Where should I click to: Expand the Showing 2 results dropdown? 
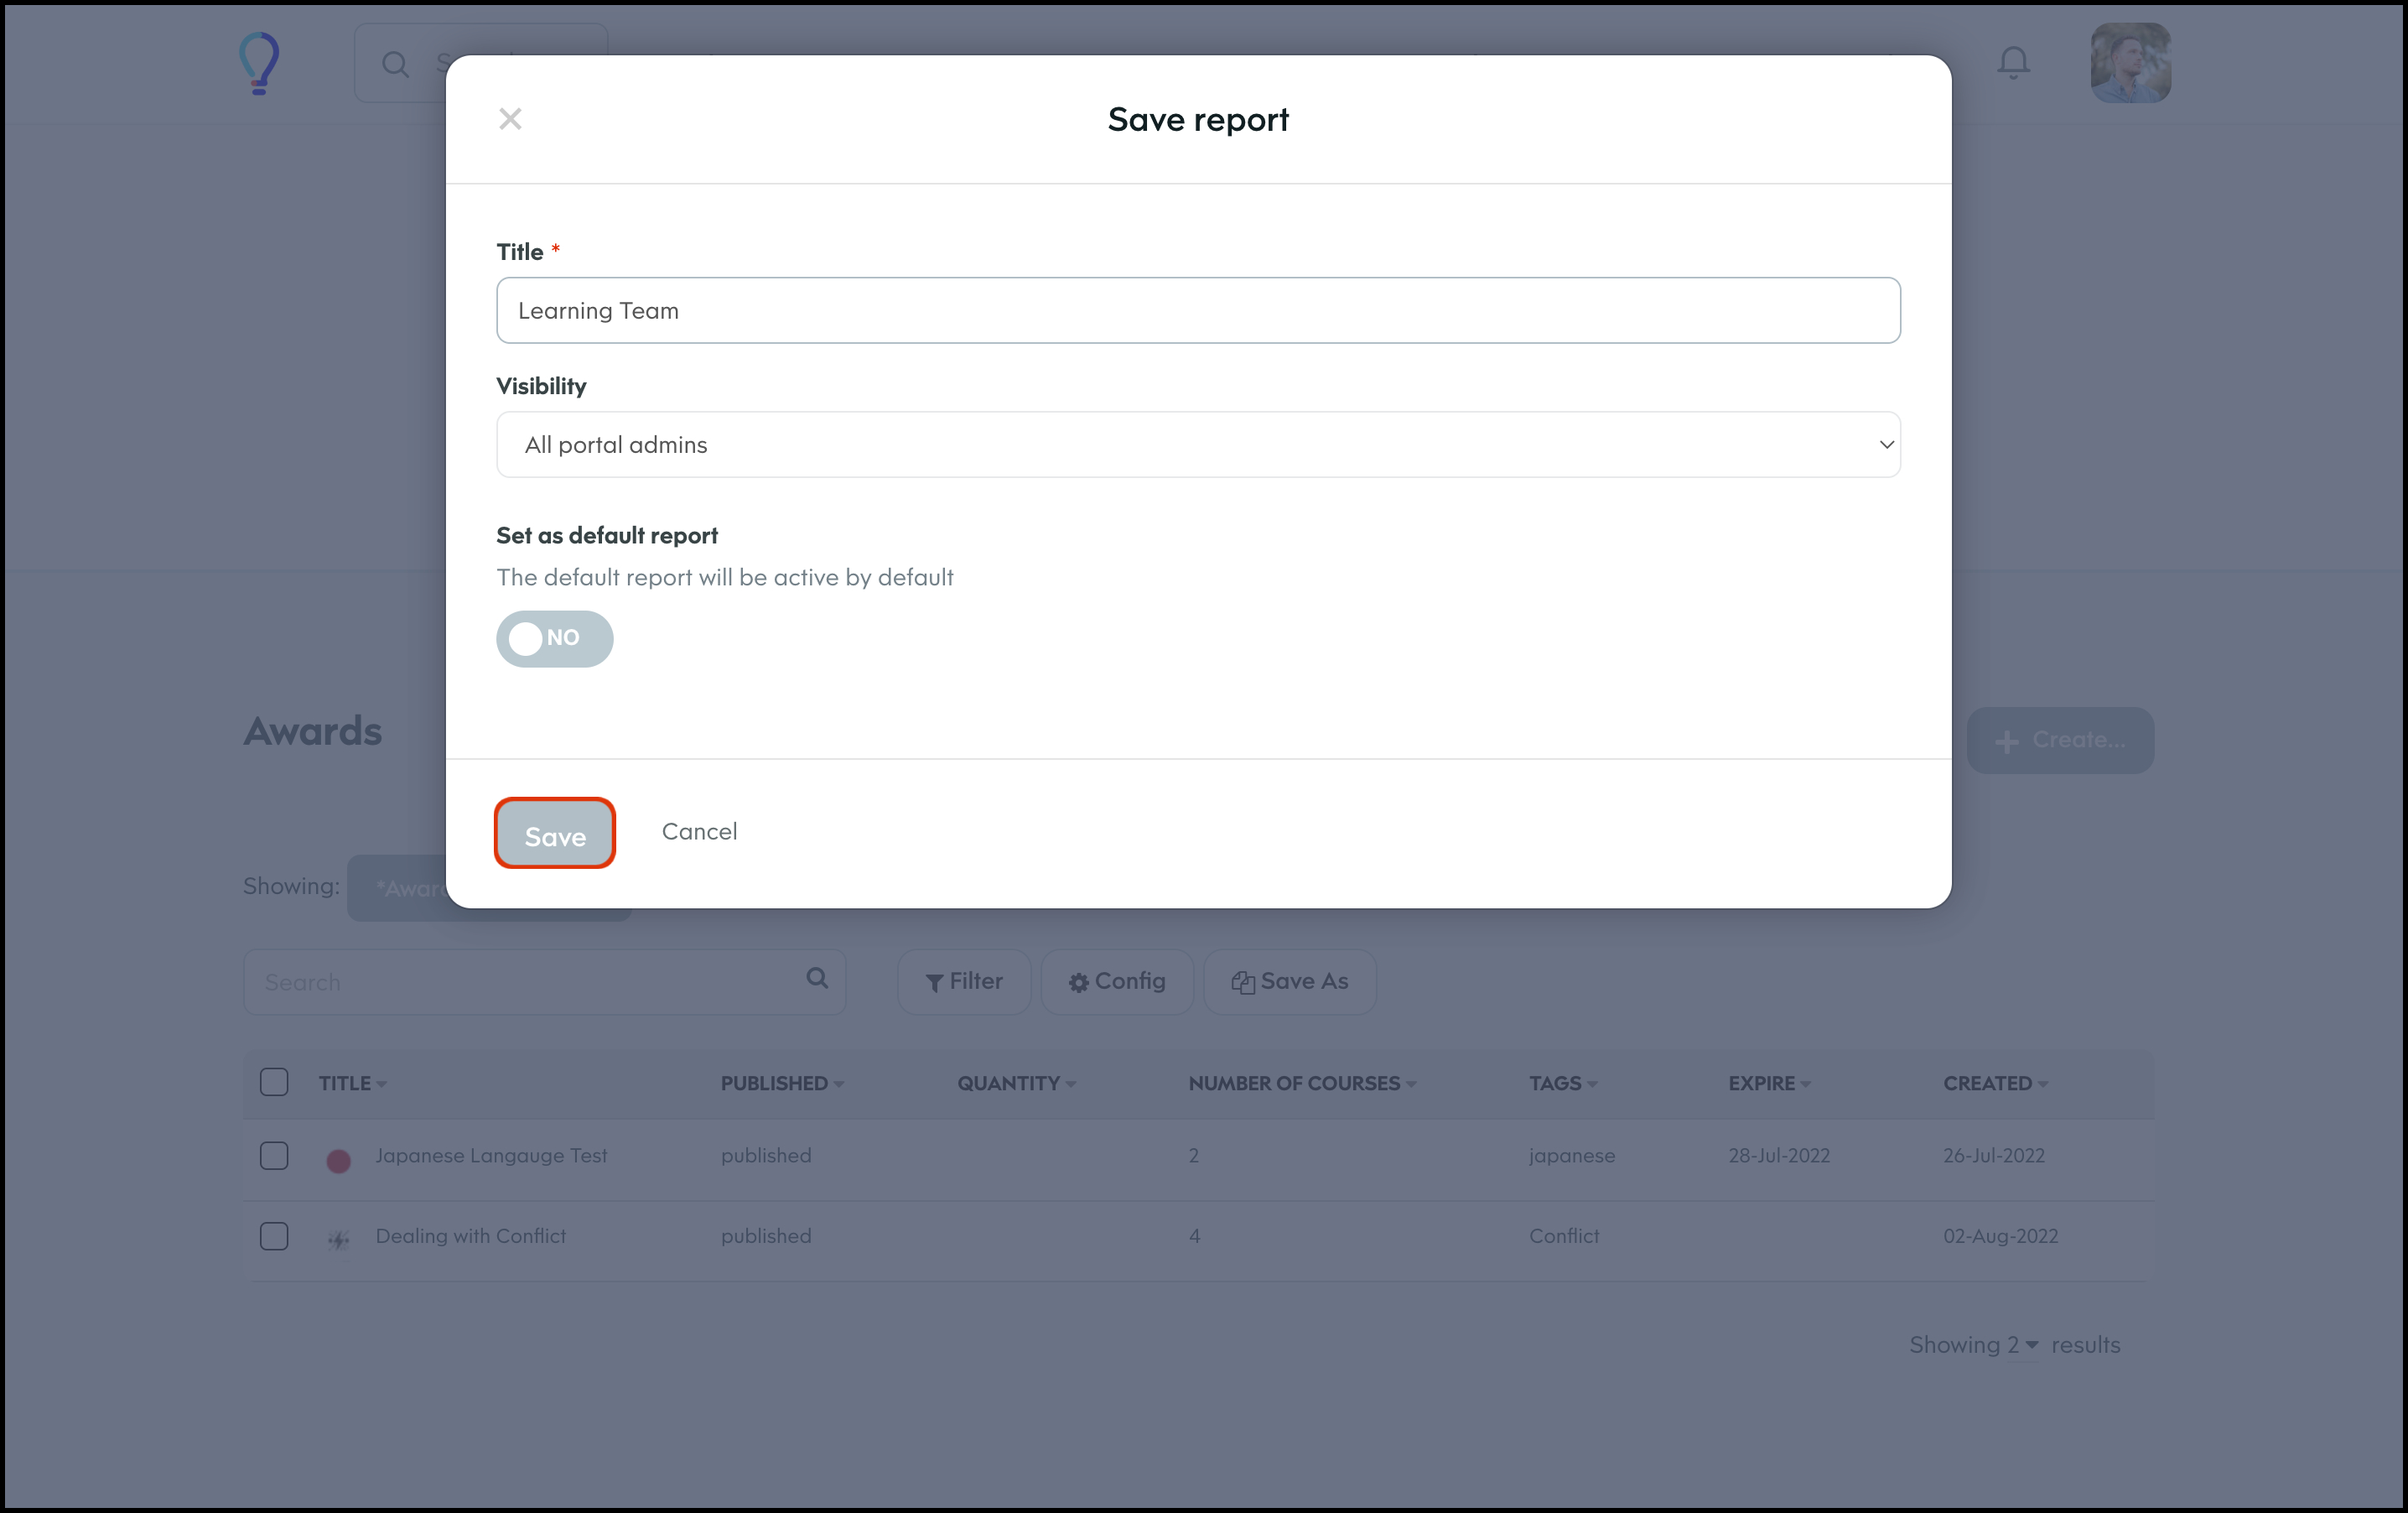pyautogui.click(x=2021, y=1345)
